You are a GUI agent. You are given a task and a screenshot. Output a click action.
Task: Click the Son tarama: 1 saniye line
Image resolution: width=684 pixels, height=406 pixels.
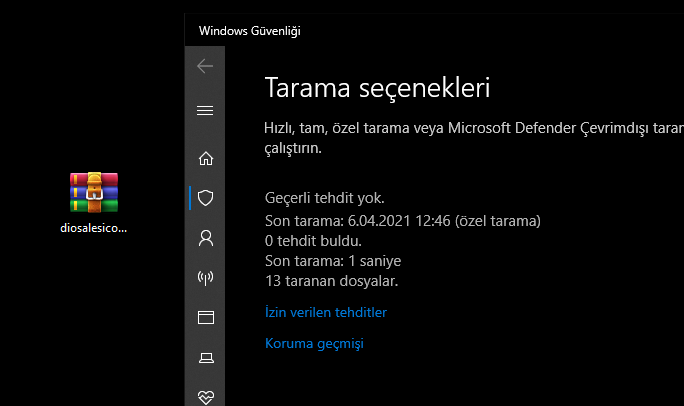pos(333,261)
